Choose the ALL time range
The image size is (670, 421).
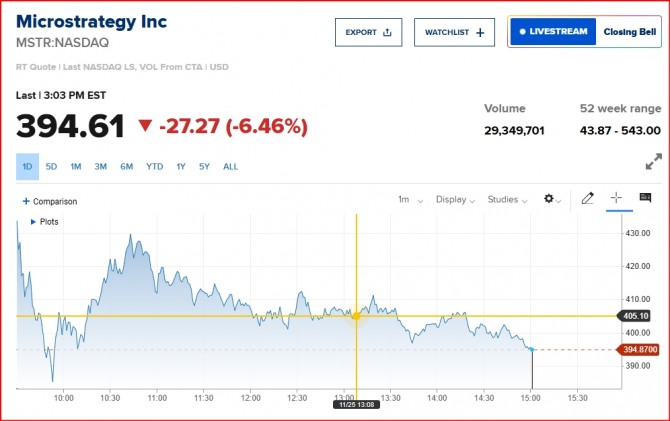pyautogui.click(x=230, y=166)
